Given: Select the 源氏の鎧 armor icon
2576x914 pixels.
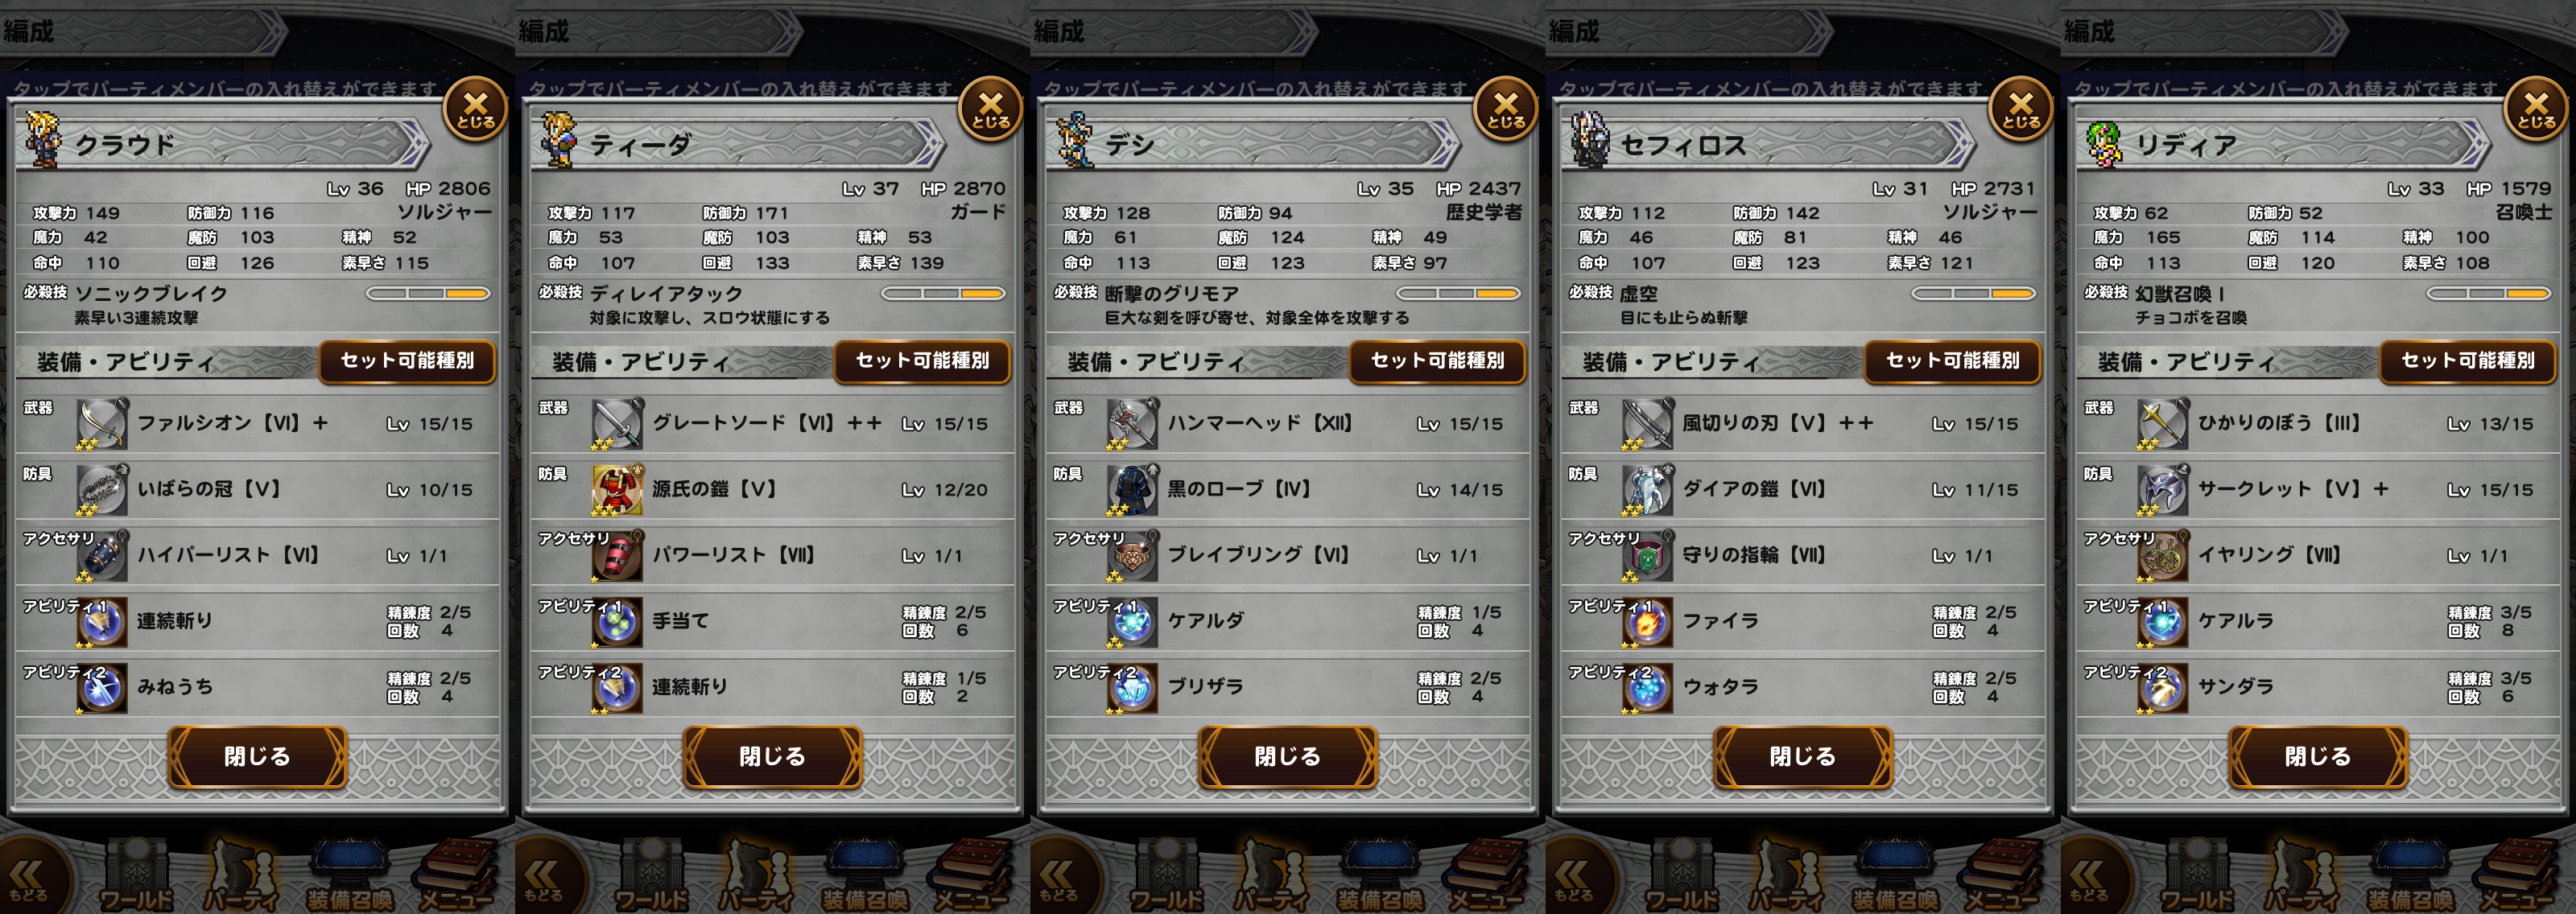Looking at the screenshot, I should click(617, 489).
